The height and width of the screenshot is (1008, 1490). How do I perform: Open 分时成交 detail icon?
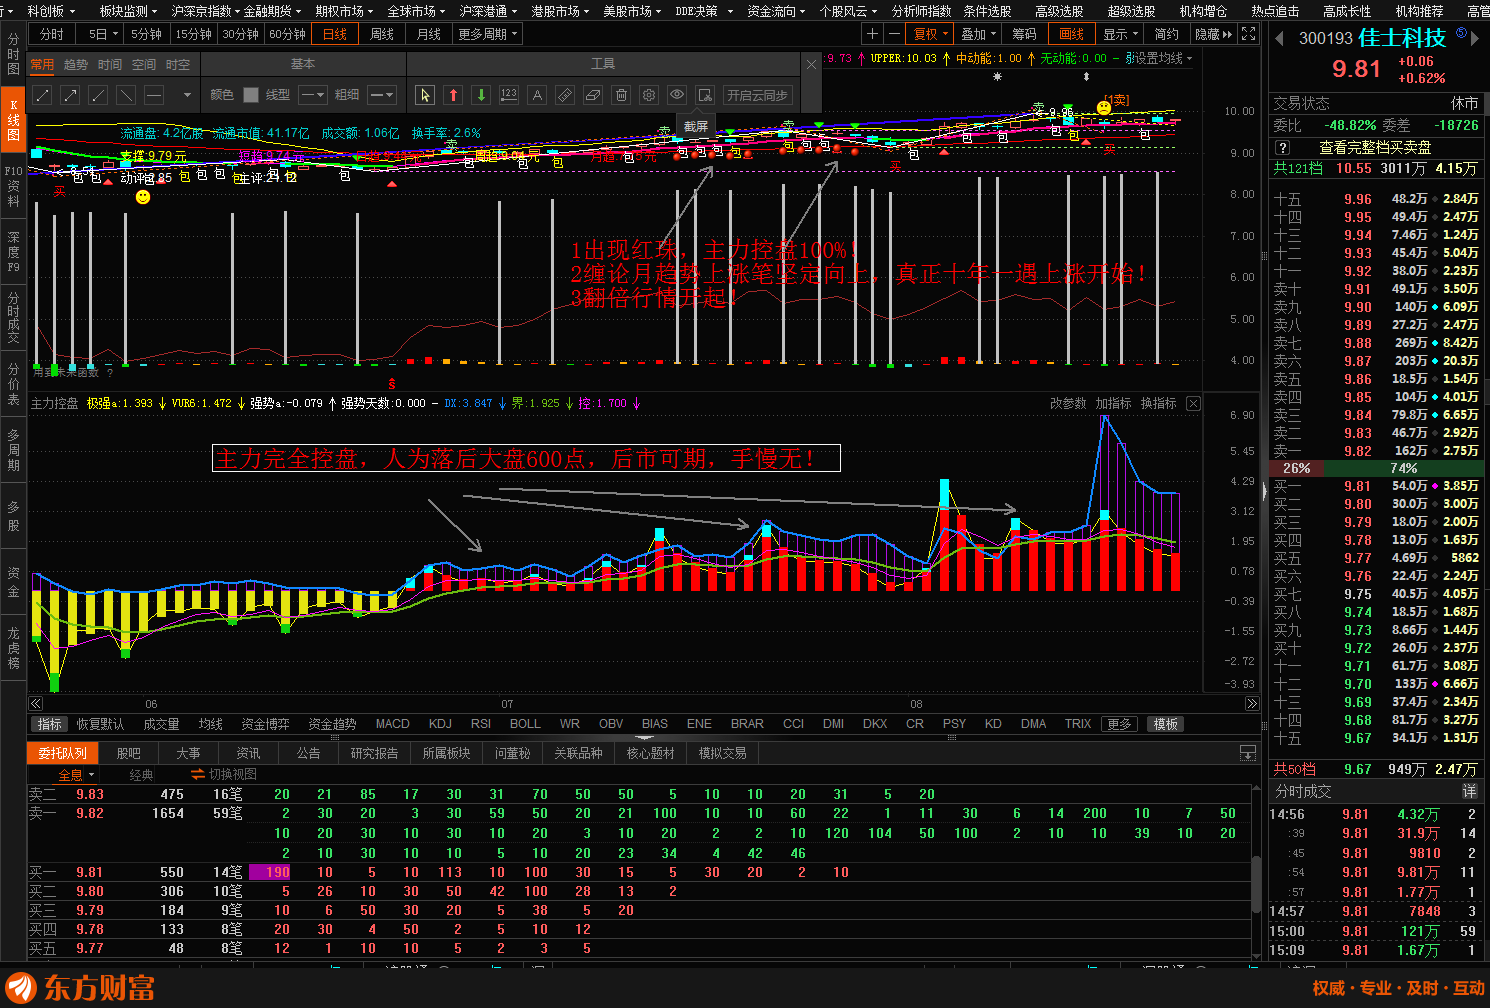1470,791
